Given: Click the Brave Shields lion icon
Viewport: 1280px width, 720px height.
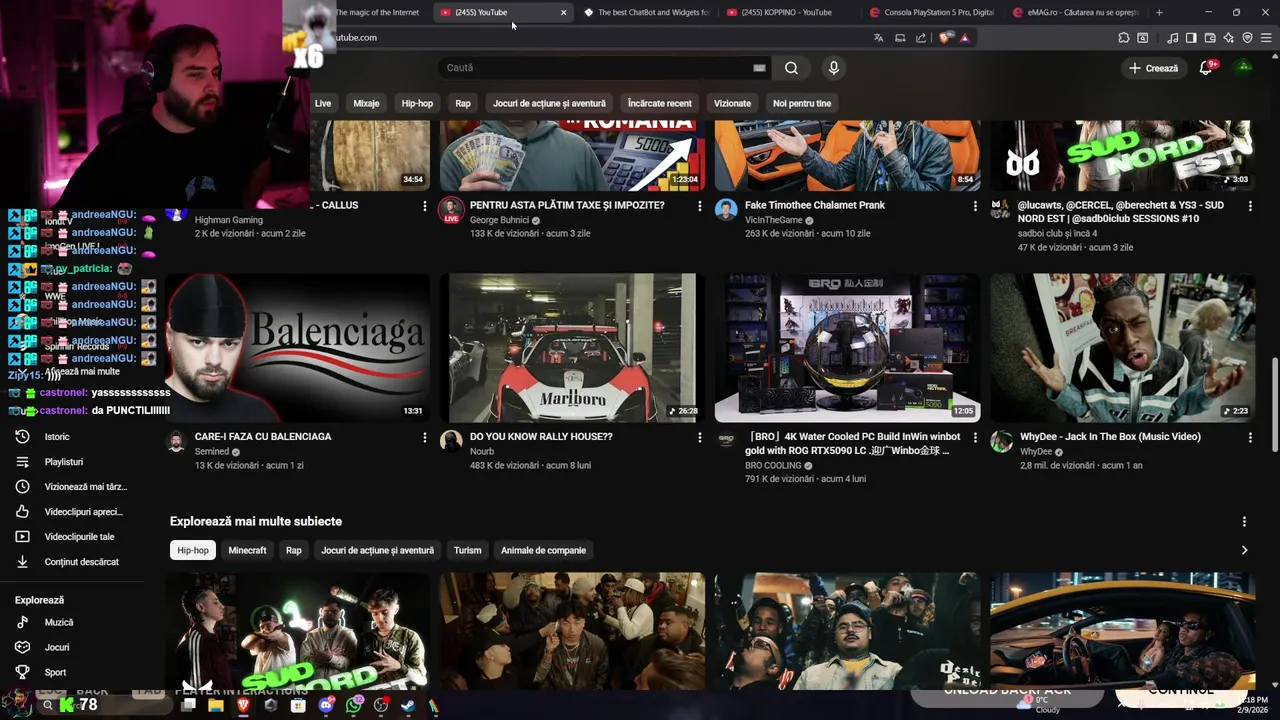Looking at the screenshot, I should point(945,38).
